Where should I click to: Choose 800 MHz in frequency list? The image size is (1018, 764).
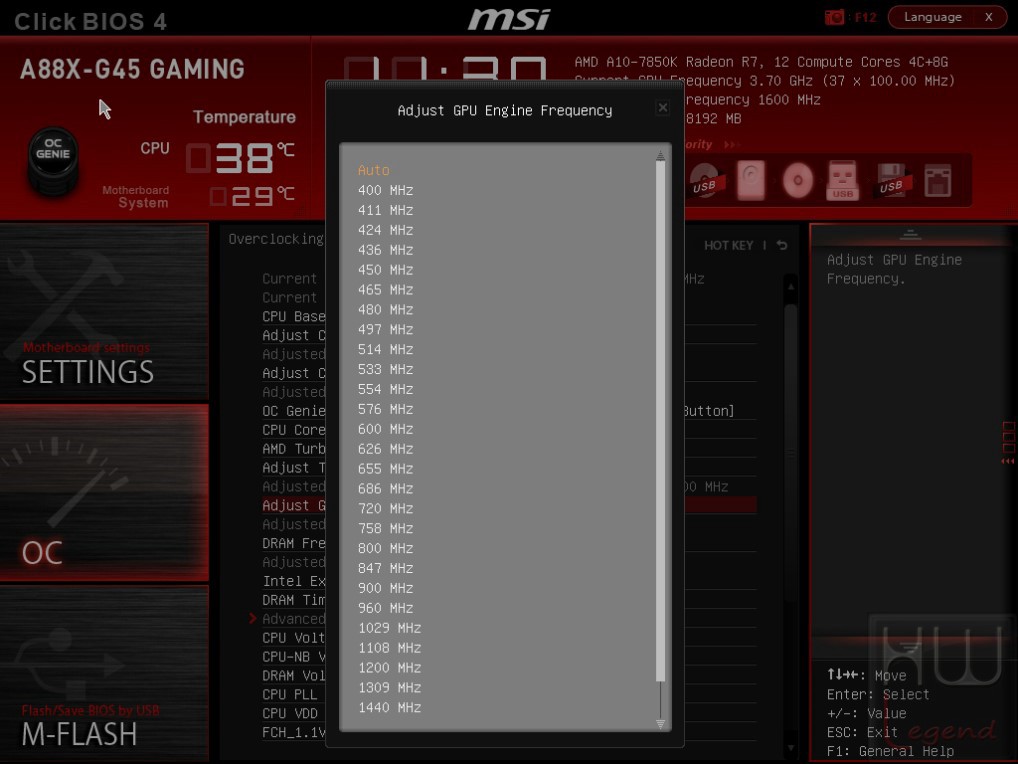pyautogui.click(x=385, y=548)
